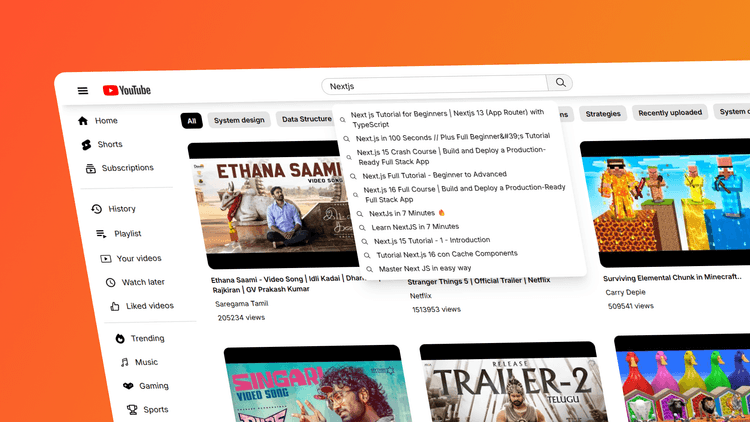
Task: Visit the Carry Depie channel
Action: [625, 292]
